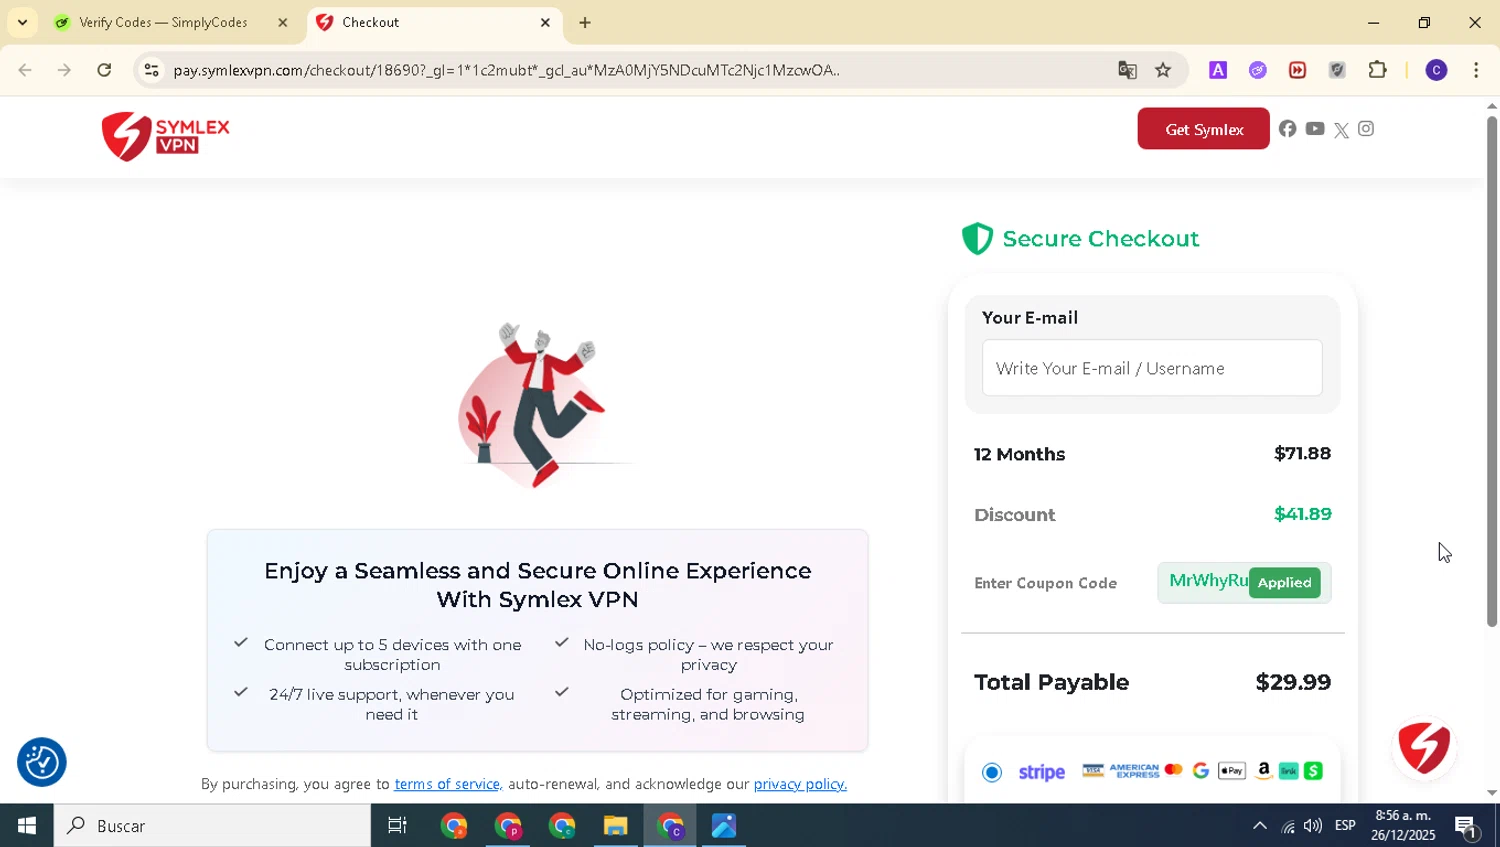Viewport: 1500px width, 847px height.
Task: Show hidden system tray icons
Action: point(1260,826)
